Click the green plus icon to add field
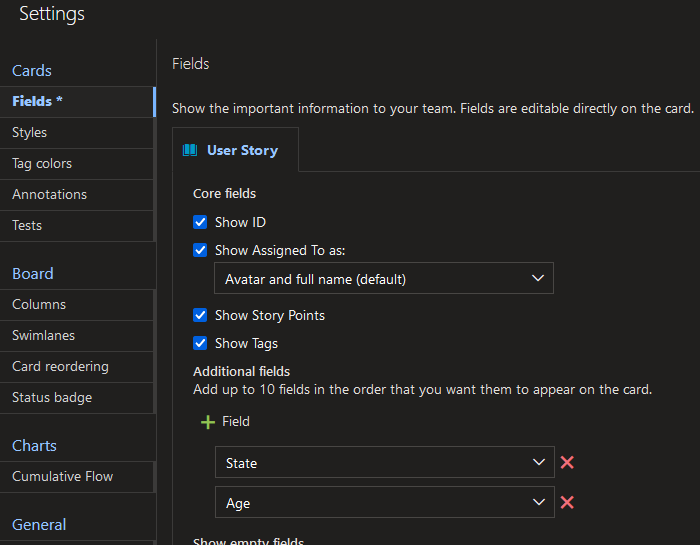This screenshot has height=545, width=700. click(x=208, y=422)
